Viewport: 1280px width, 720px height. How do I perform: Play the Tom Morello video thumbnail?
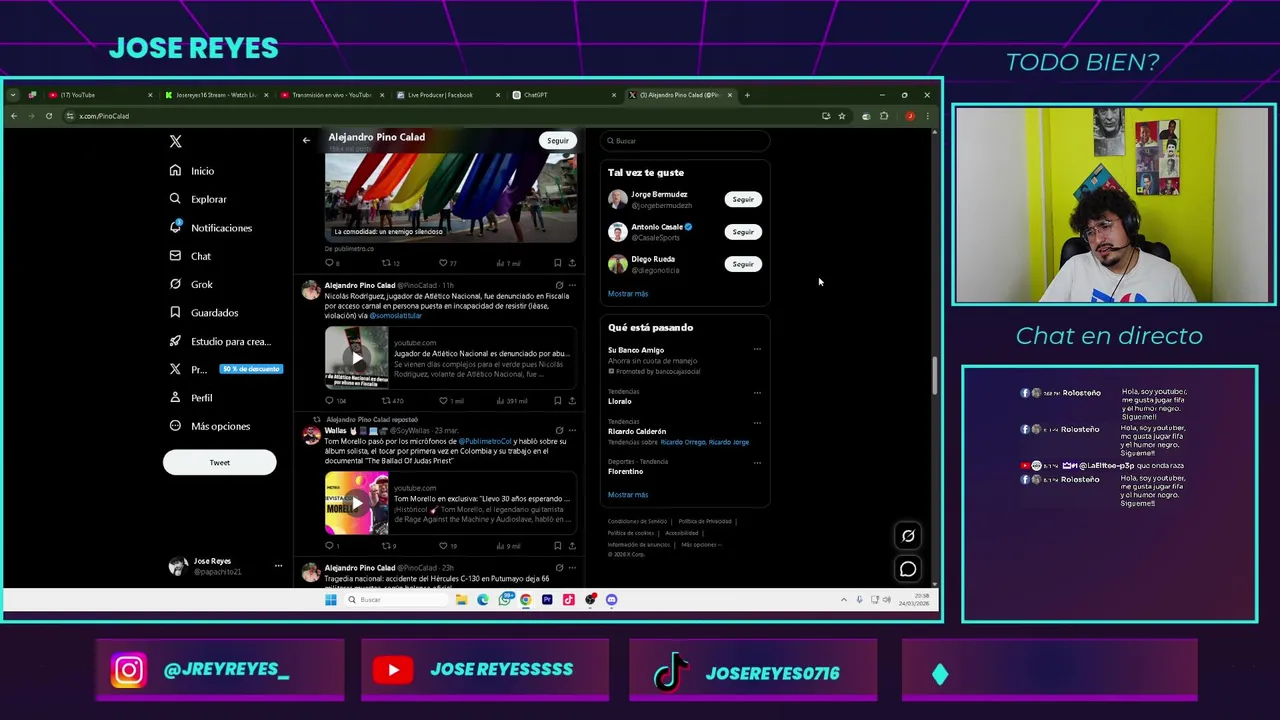click(356, 503)
